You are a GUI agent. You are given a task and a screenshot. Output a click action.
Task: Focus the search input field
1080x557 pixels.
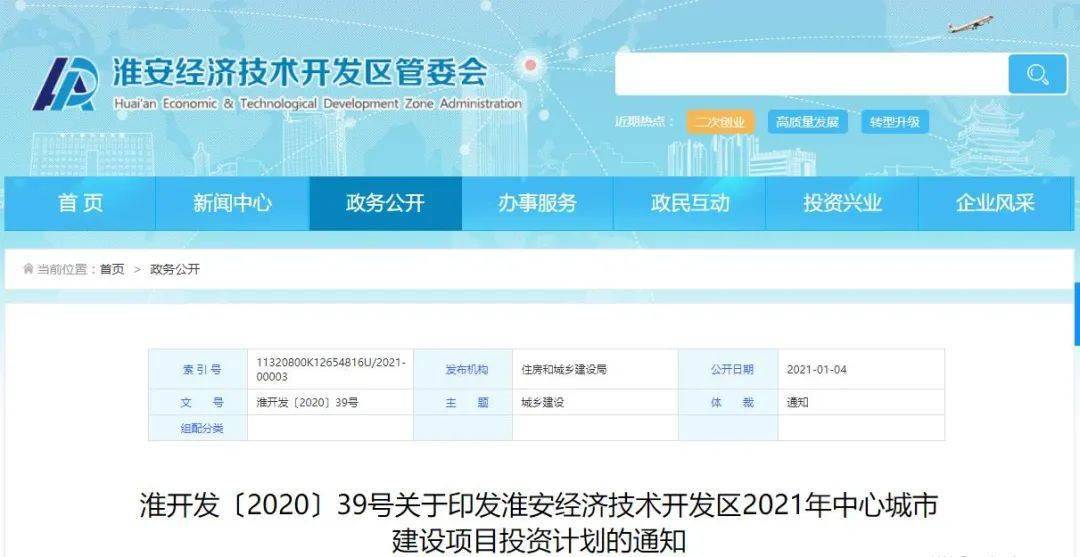click(812, 74)
